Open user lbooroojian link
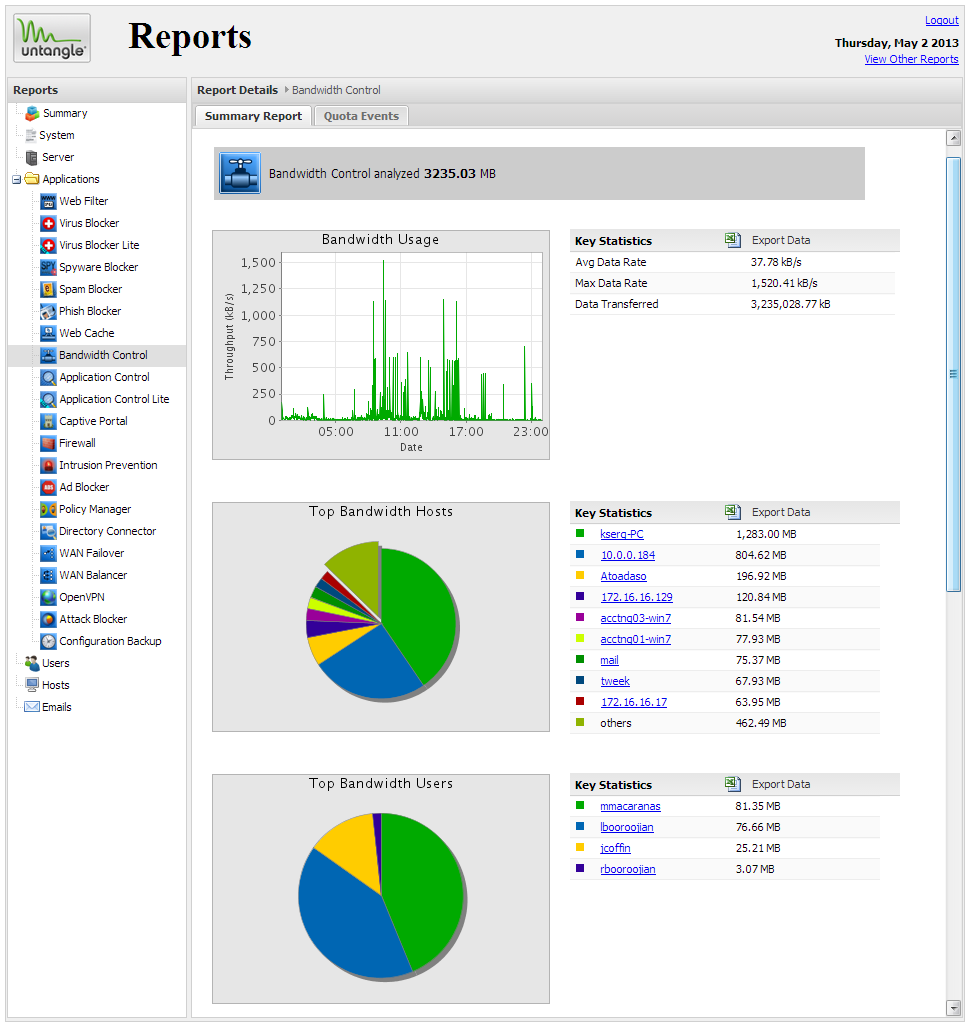The width and height of the screenshot is (968, 1025). coord(626,827)
